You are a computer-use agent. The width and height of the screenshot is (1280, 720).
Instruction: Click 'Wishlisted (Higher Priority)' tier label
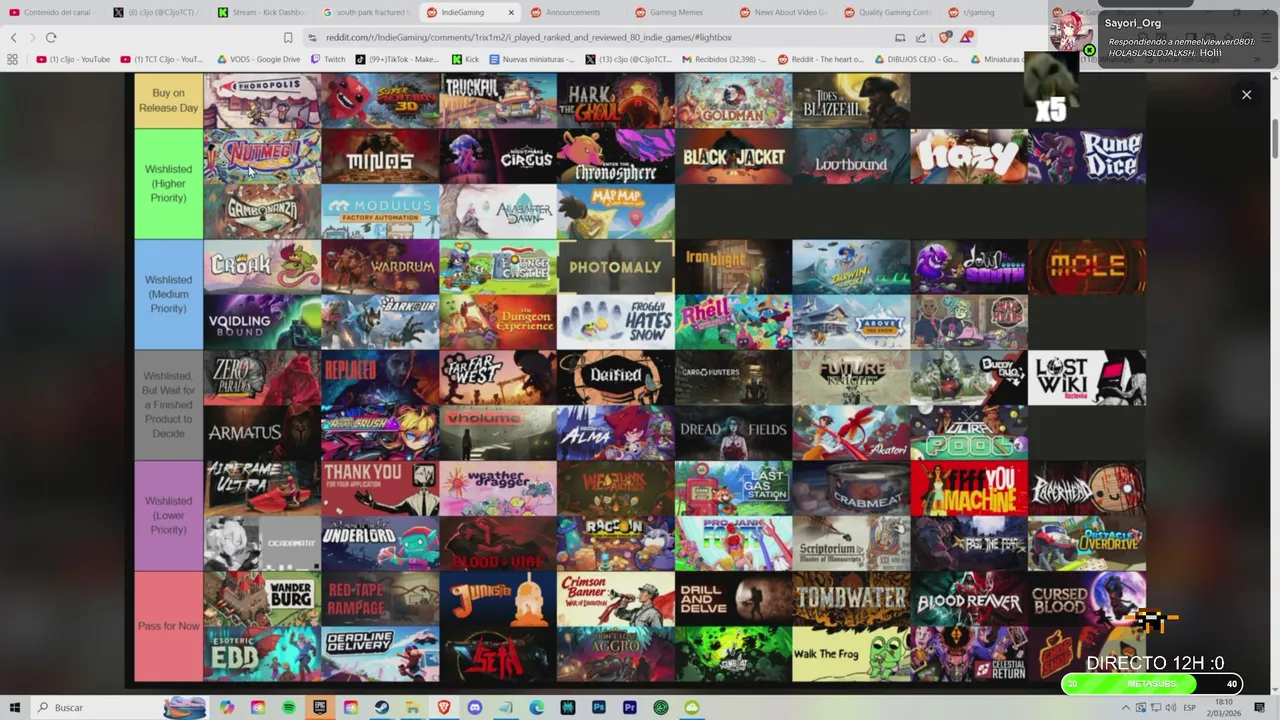point(169,184)
